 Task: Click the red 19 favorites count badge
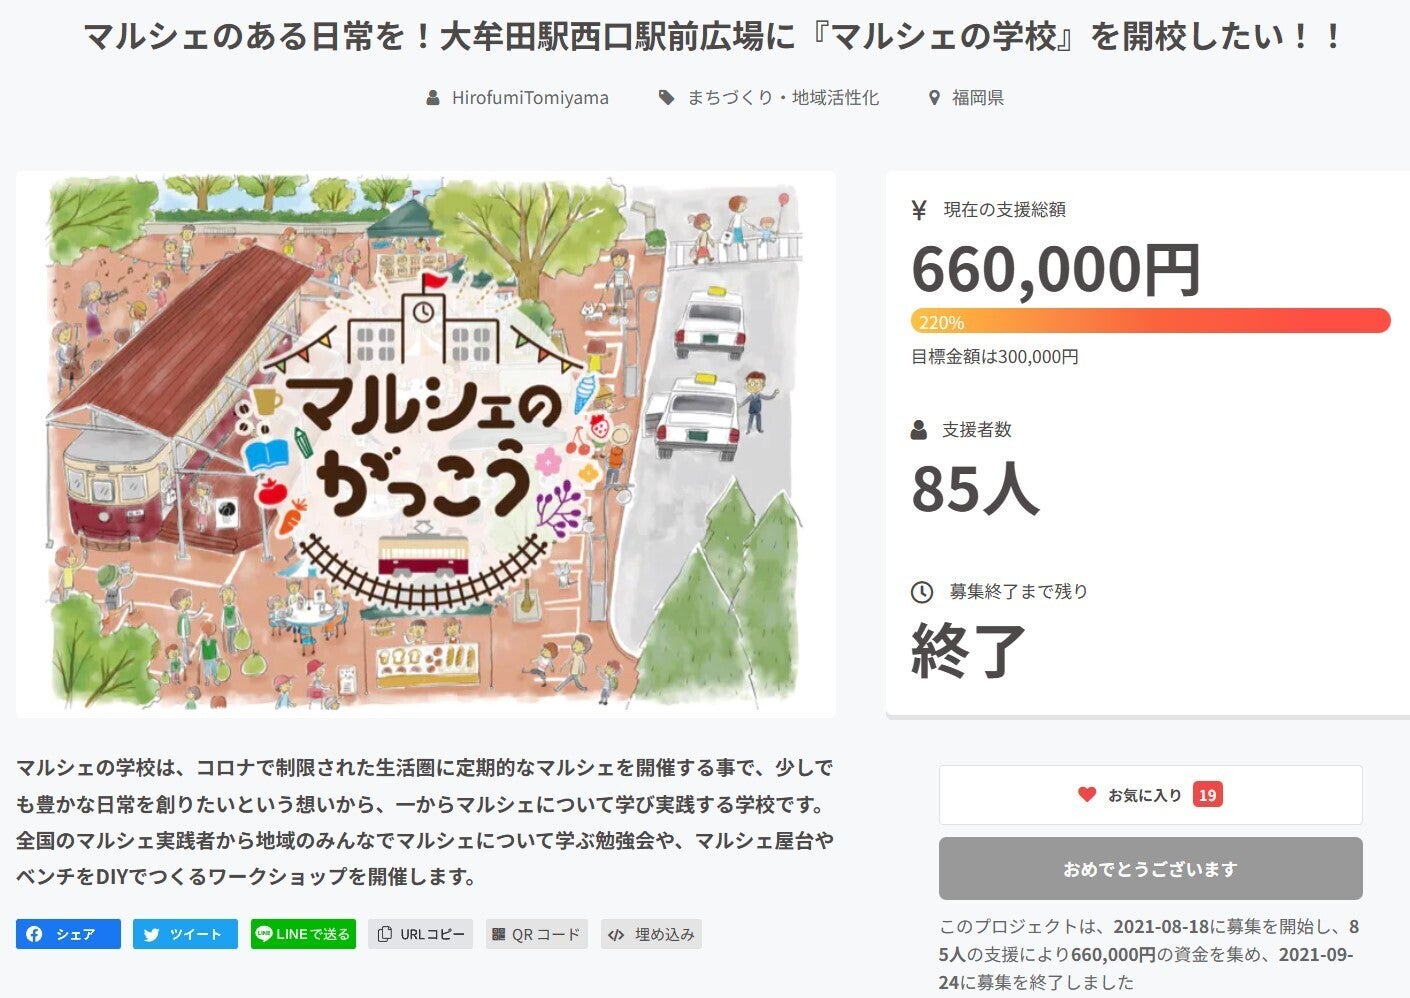pos(1207,795)
